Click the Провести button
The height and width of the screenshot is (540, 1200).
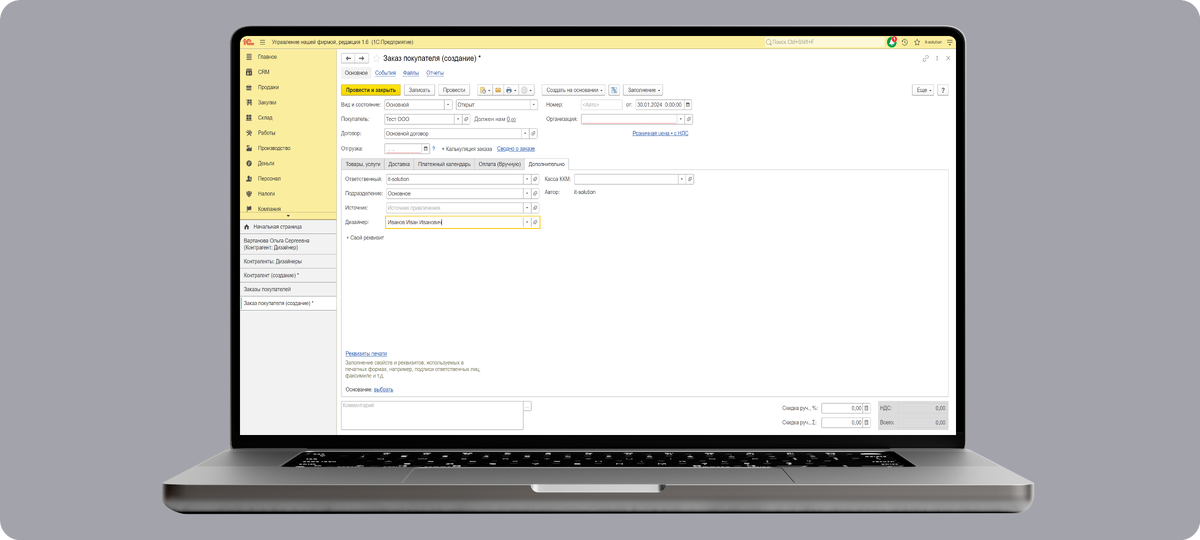tap(454, 90)
